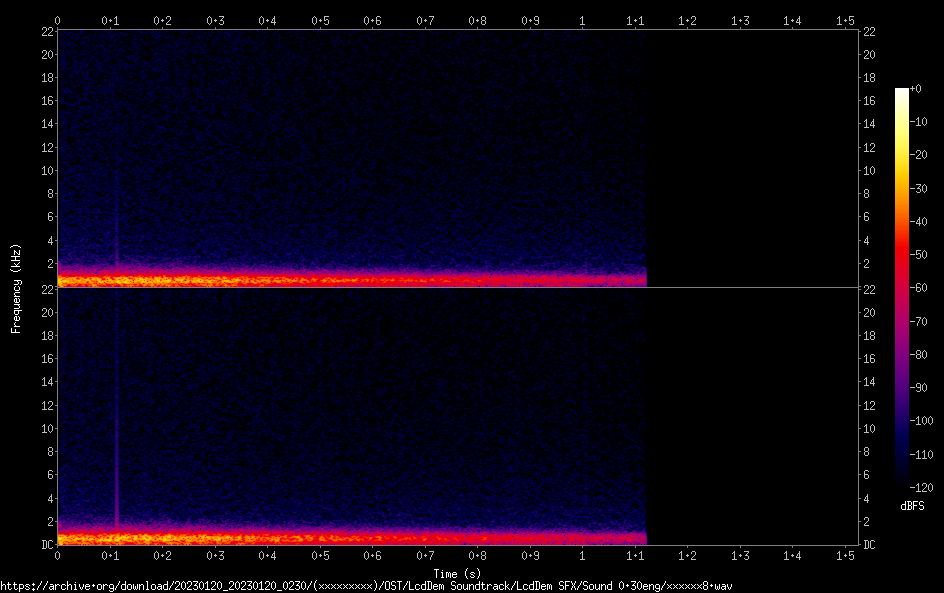Click the -60 label on the color scale

(x=925, y=287)
